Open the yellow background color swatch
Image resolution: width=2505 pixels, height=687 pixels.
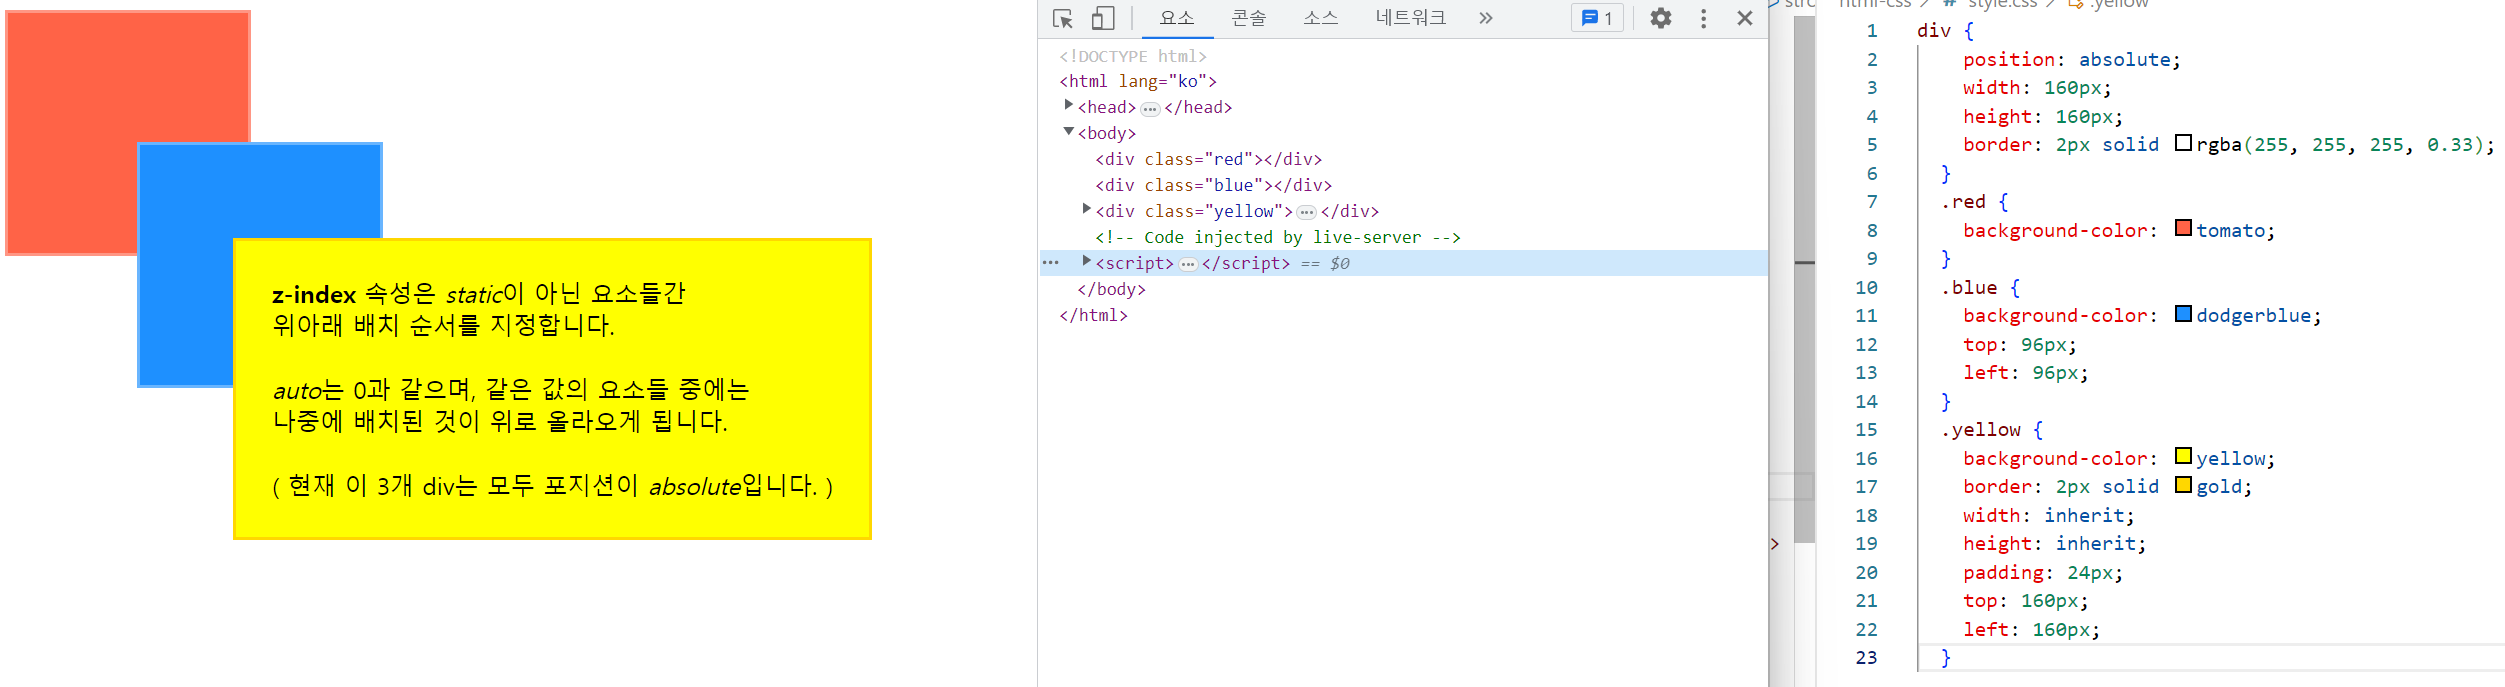point(2183,457)
